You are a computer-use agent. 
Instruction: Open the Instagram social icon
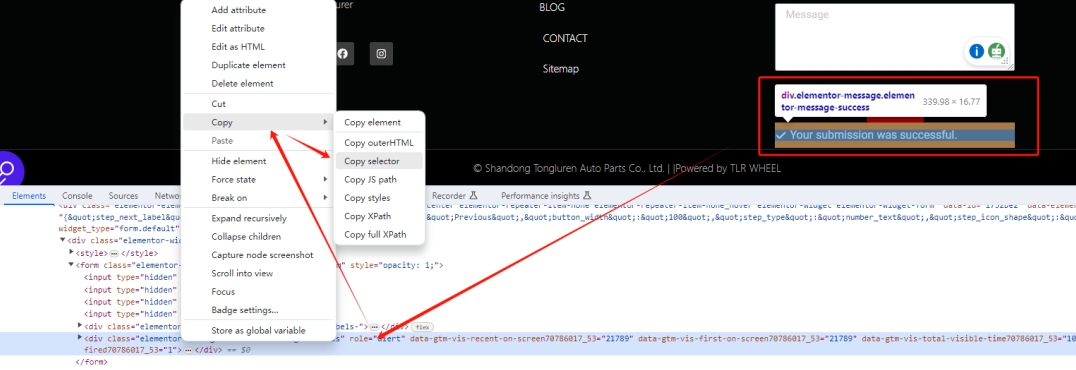381,54
